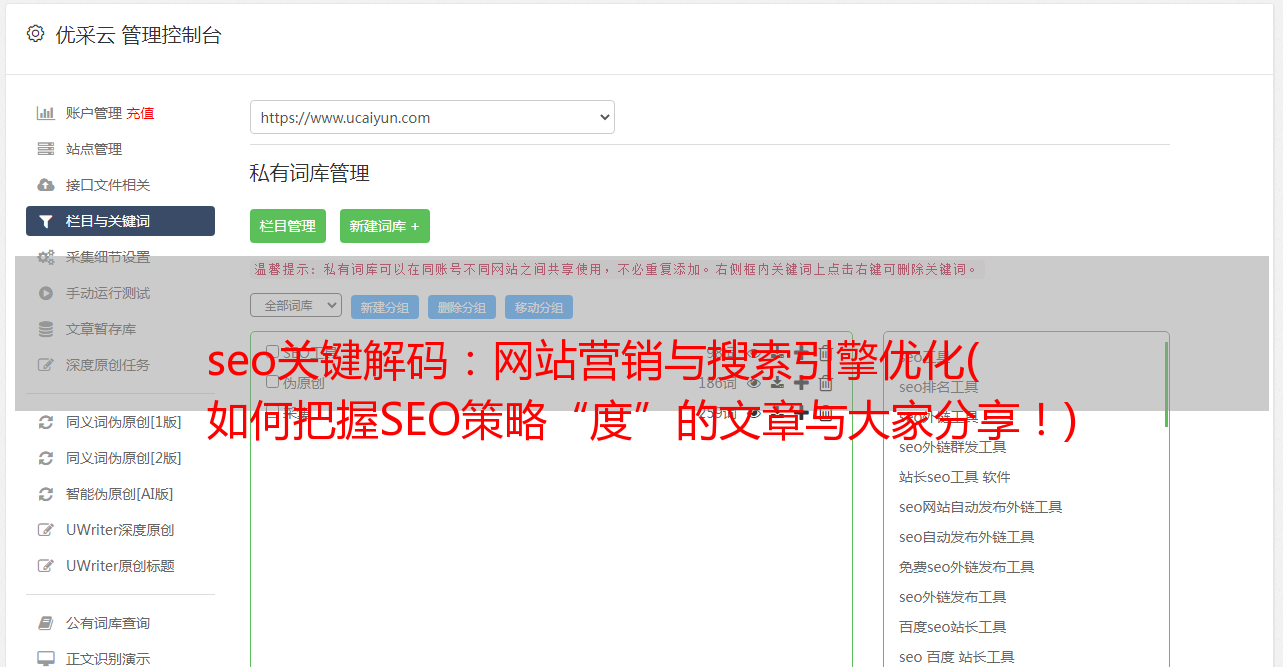Select keyword 'seo外链群发工具'
The image size is (1283, 667).
pos(953,447)
